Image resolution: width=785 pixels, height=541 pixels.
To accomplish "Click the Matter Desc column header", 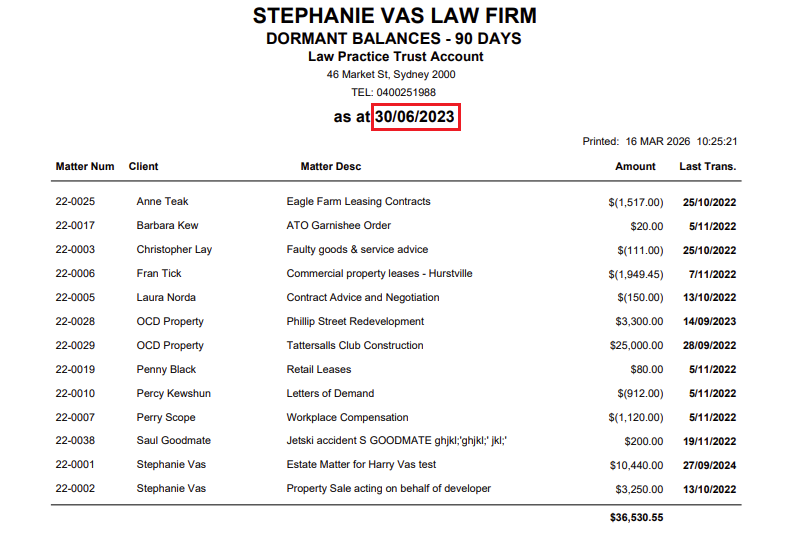I will (331, 166).
